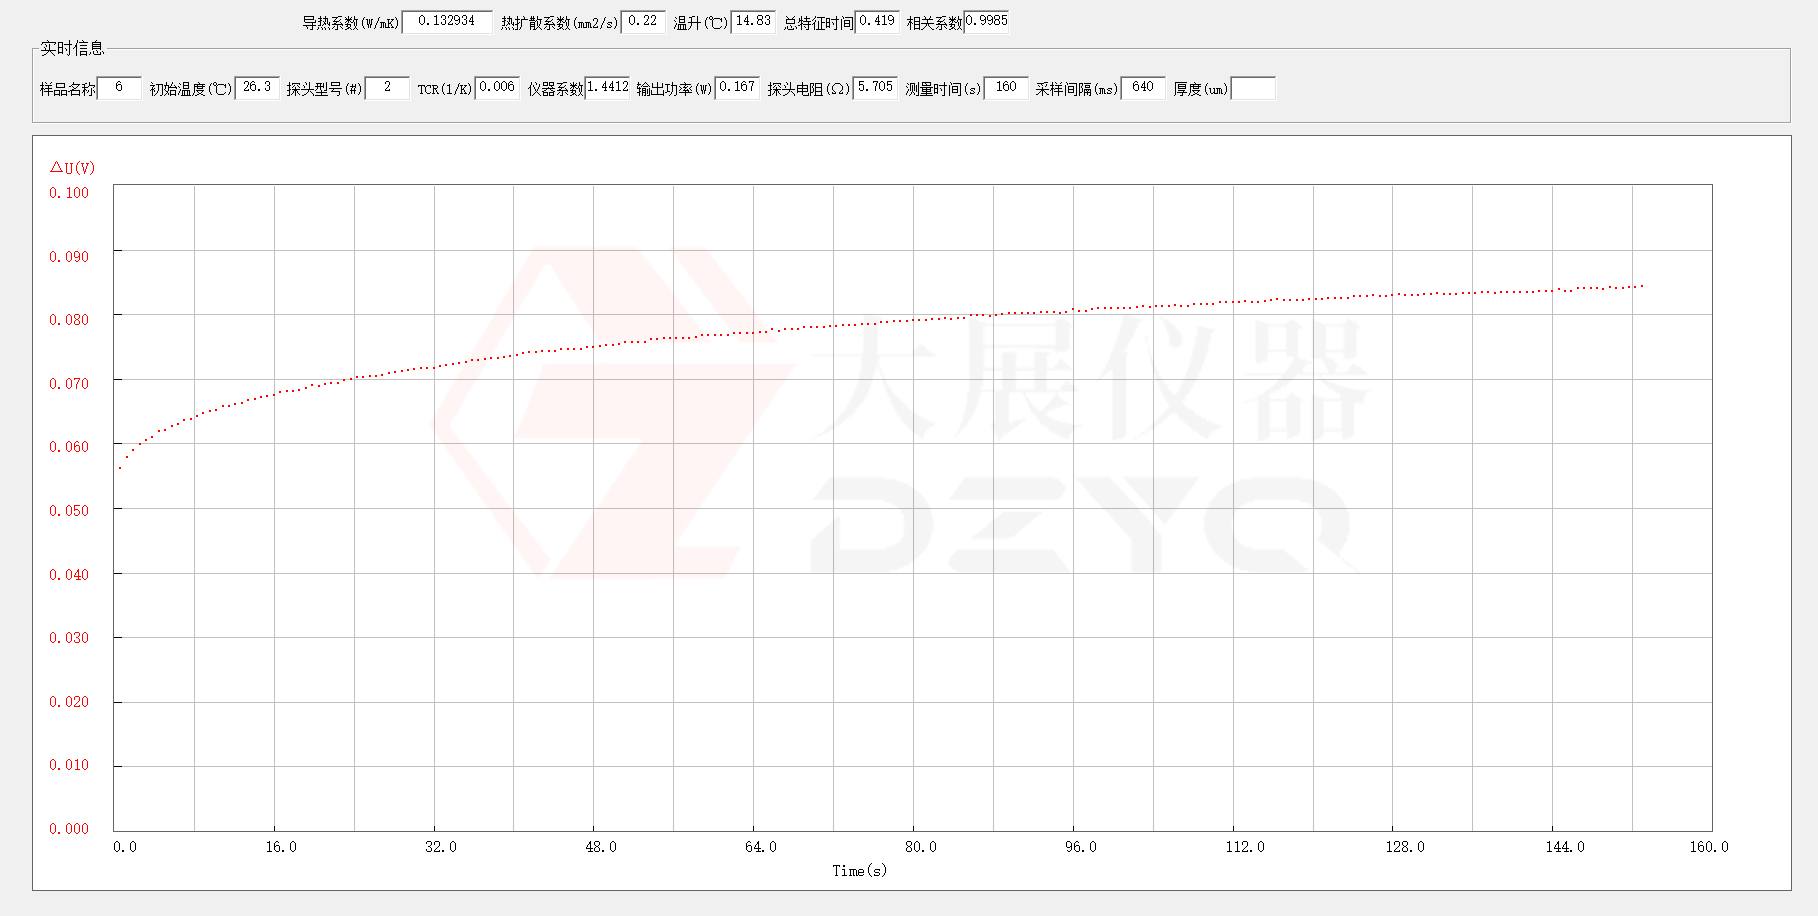Click the 160.0 tick label on time axis
This screenshot has width=1818, height=916.
point(1708,847)
